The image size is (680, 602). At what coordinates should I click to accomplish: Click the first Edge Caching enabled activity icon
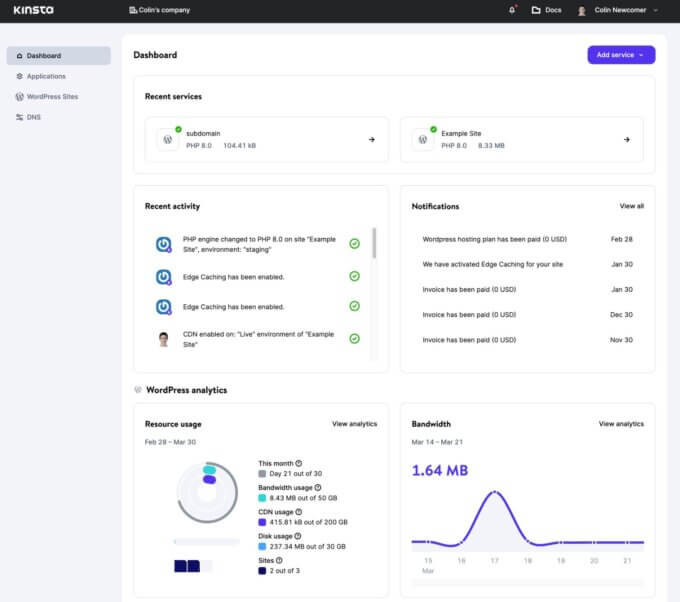[x=163, y=277]
